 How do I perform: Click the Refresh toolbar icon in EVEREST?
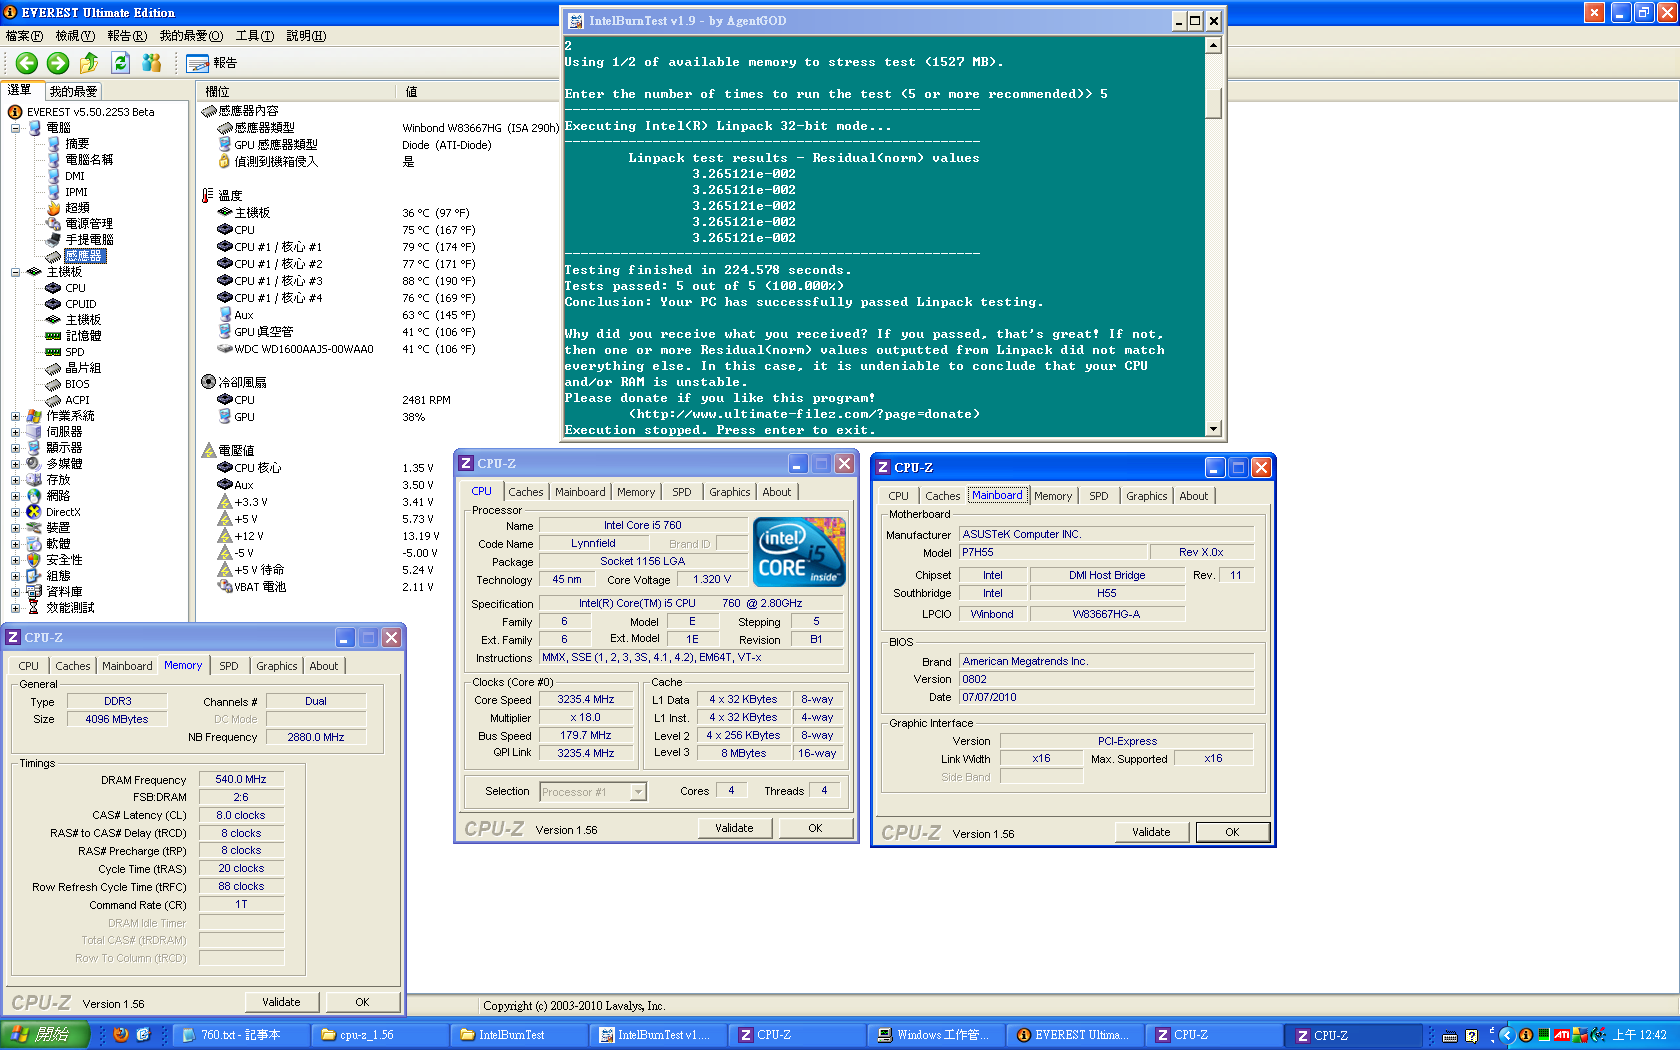pyautogui.click(x=121, y=63)
